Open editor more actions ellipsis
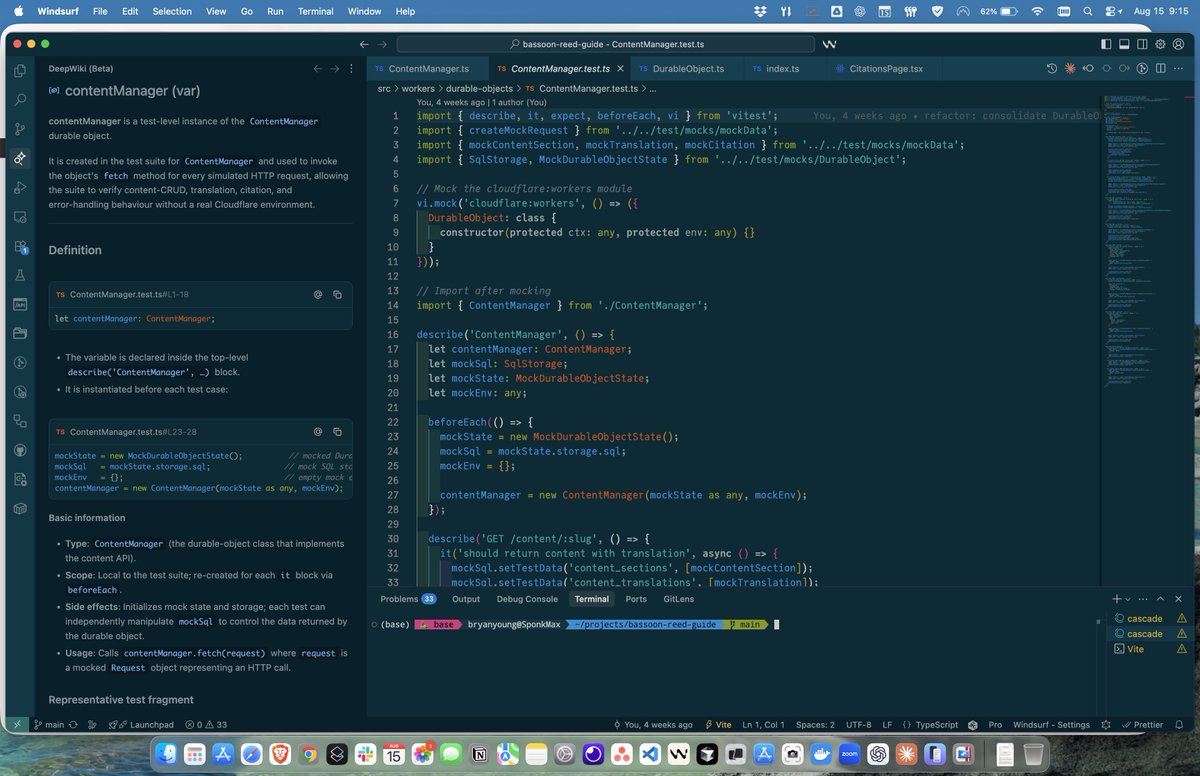The width and height of the screenshot is (1200, 776). click(x=1178, y=69)
